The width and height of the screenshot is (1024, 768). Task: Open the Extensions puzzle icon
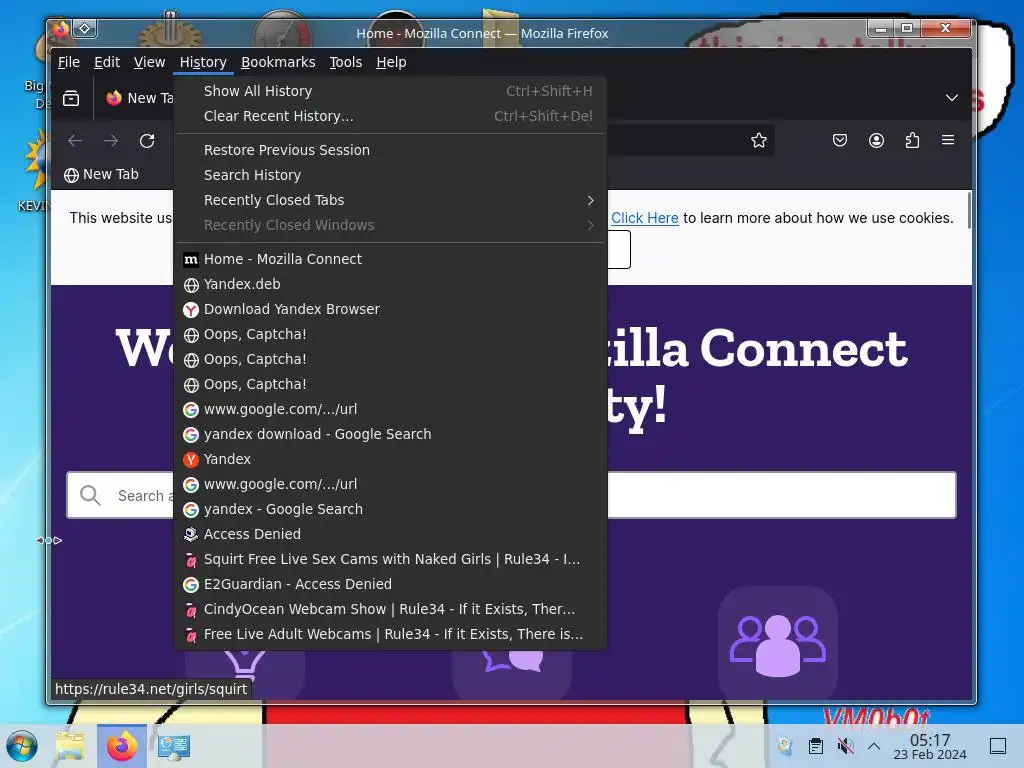pos(912,140)
